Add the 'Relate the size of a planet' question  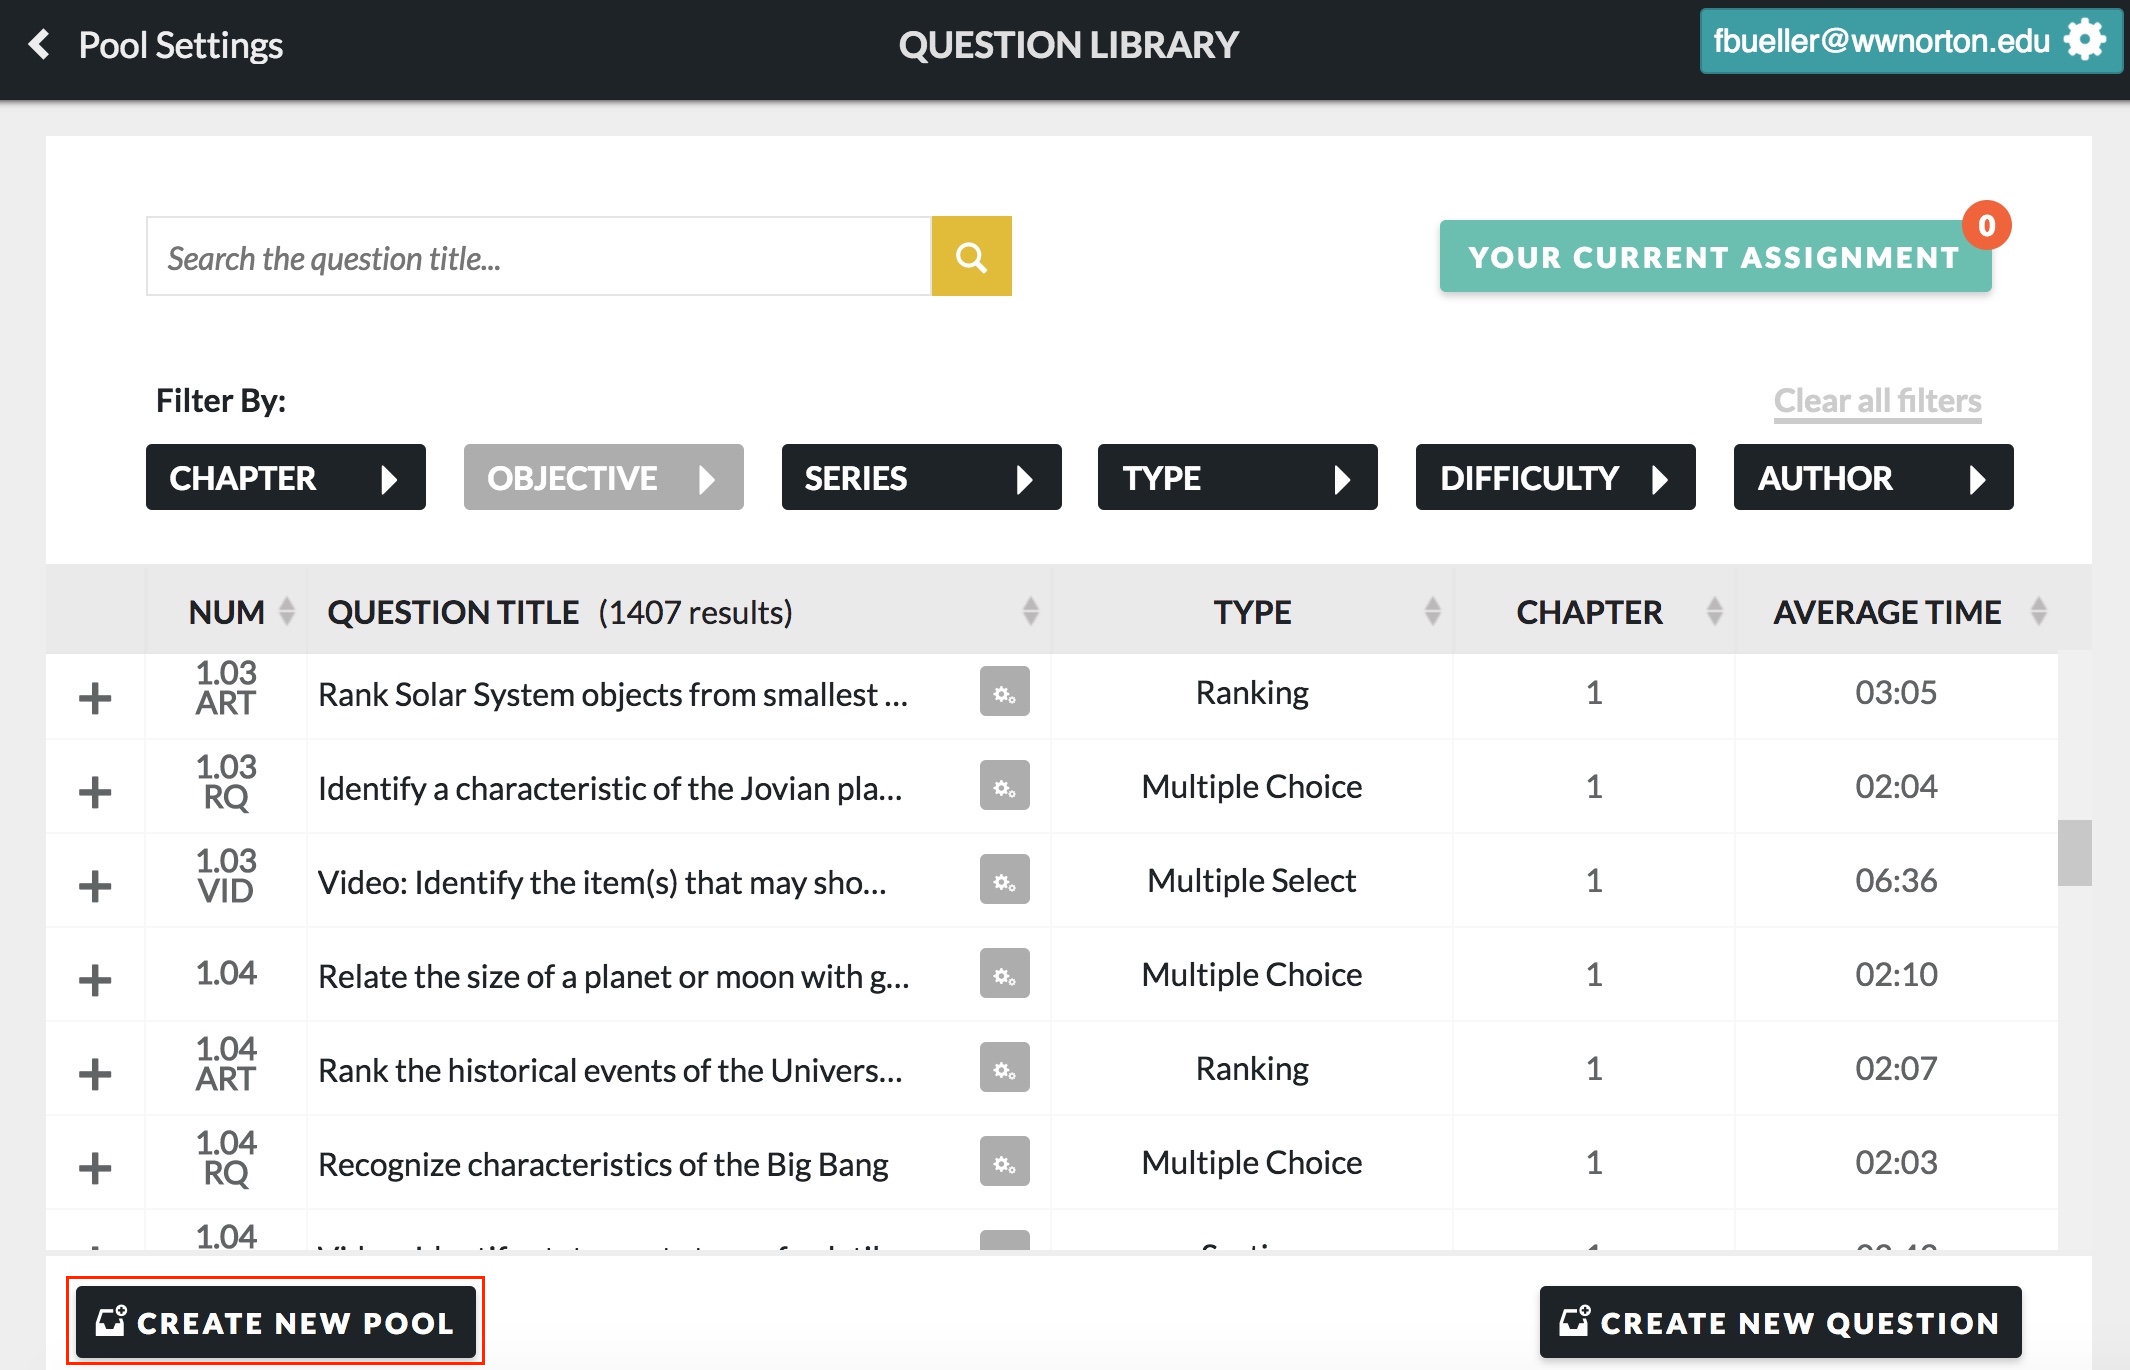(x=95, y=979)
